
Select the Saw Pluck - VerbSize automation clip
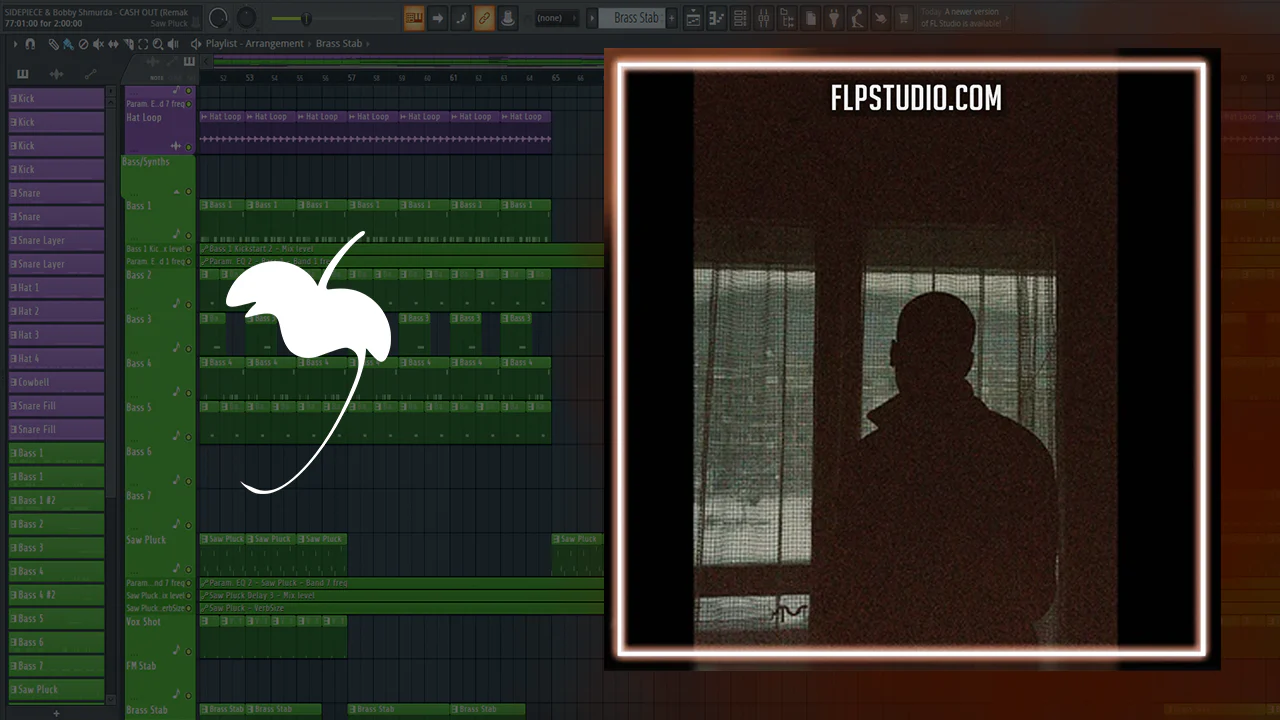click(401, 608)
